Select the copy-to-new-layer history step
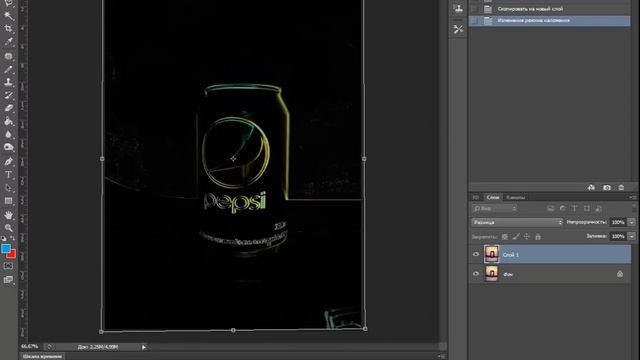640x360 pixels. (549, 9)
